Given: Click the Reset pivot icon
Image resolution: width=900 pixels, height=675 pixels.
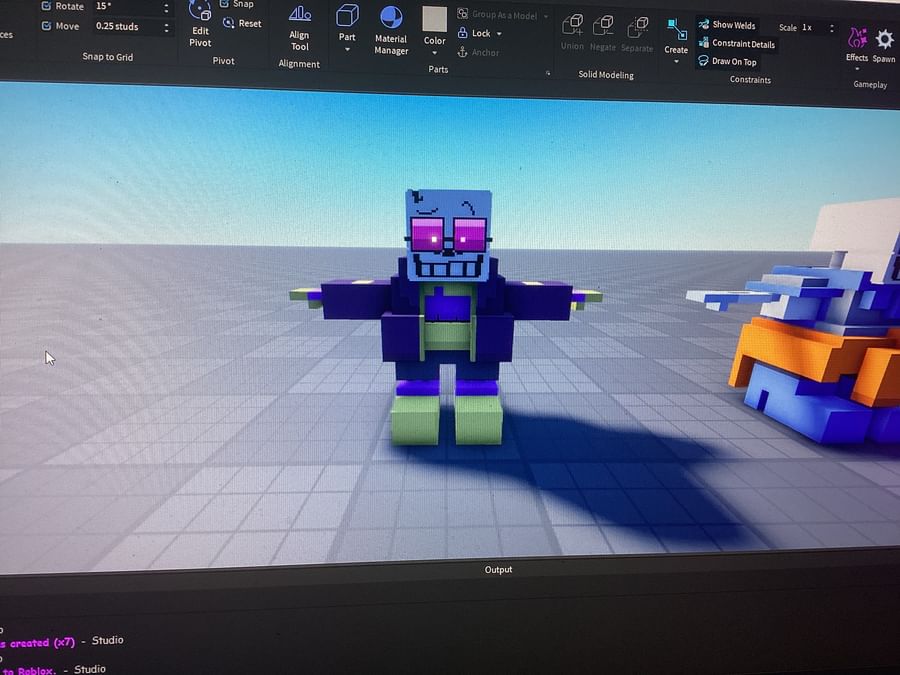Looking at the screenshot, I should click(228, 23).
